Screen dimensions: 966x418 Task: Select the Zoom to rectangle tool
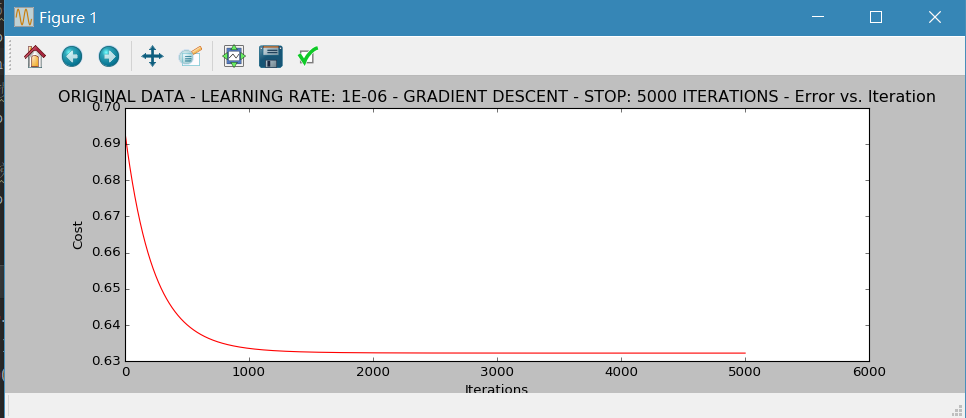point(190,57)
